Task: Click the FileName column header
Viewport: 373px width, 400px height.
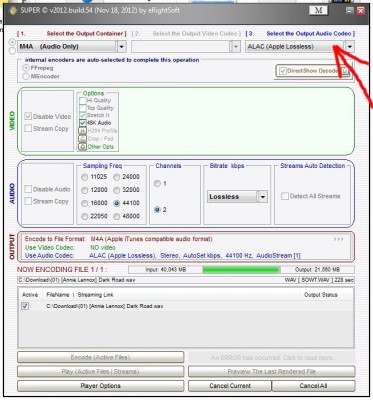Action: [58, 295]
